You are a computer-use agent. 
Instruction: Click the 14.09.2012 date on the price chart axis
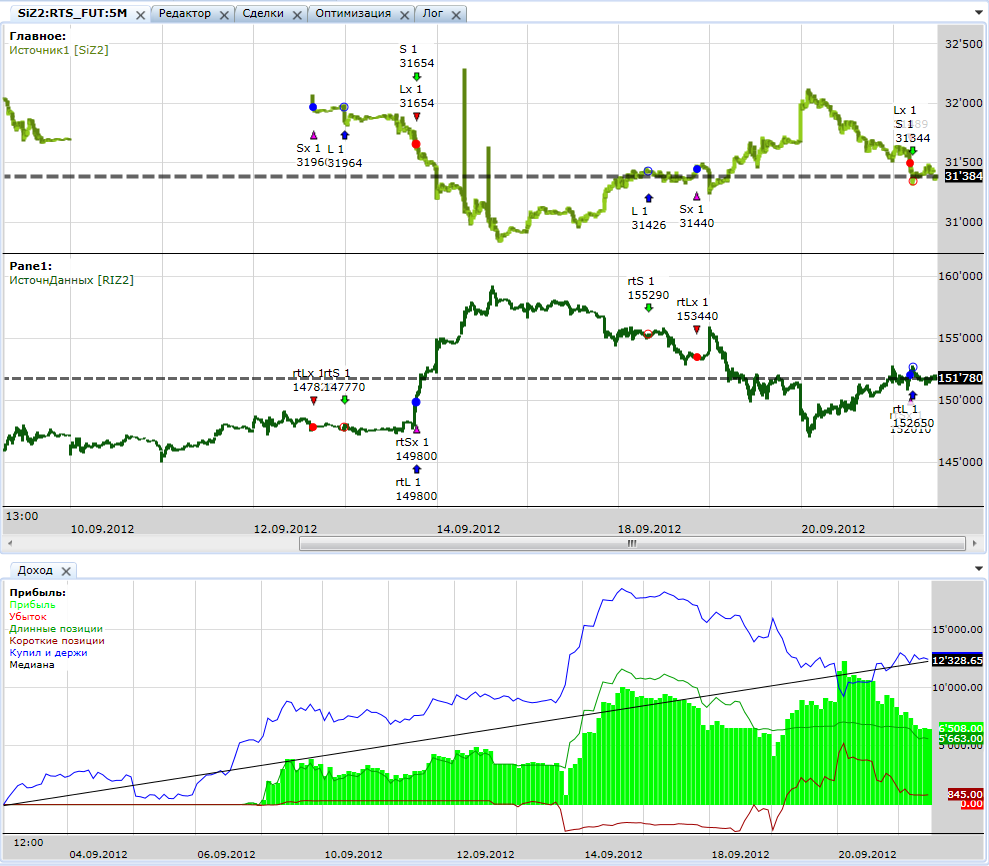pos(468,529)
